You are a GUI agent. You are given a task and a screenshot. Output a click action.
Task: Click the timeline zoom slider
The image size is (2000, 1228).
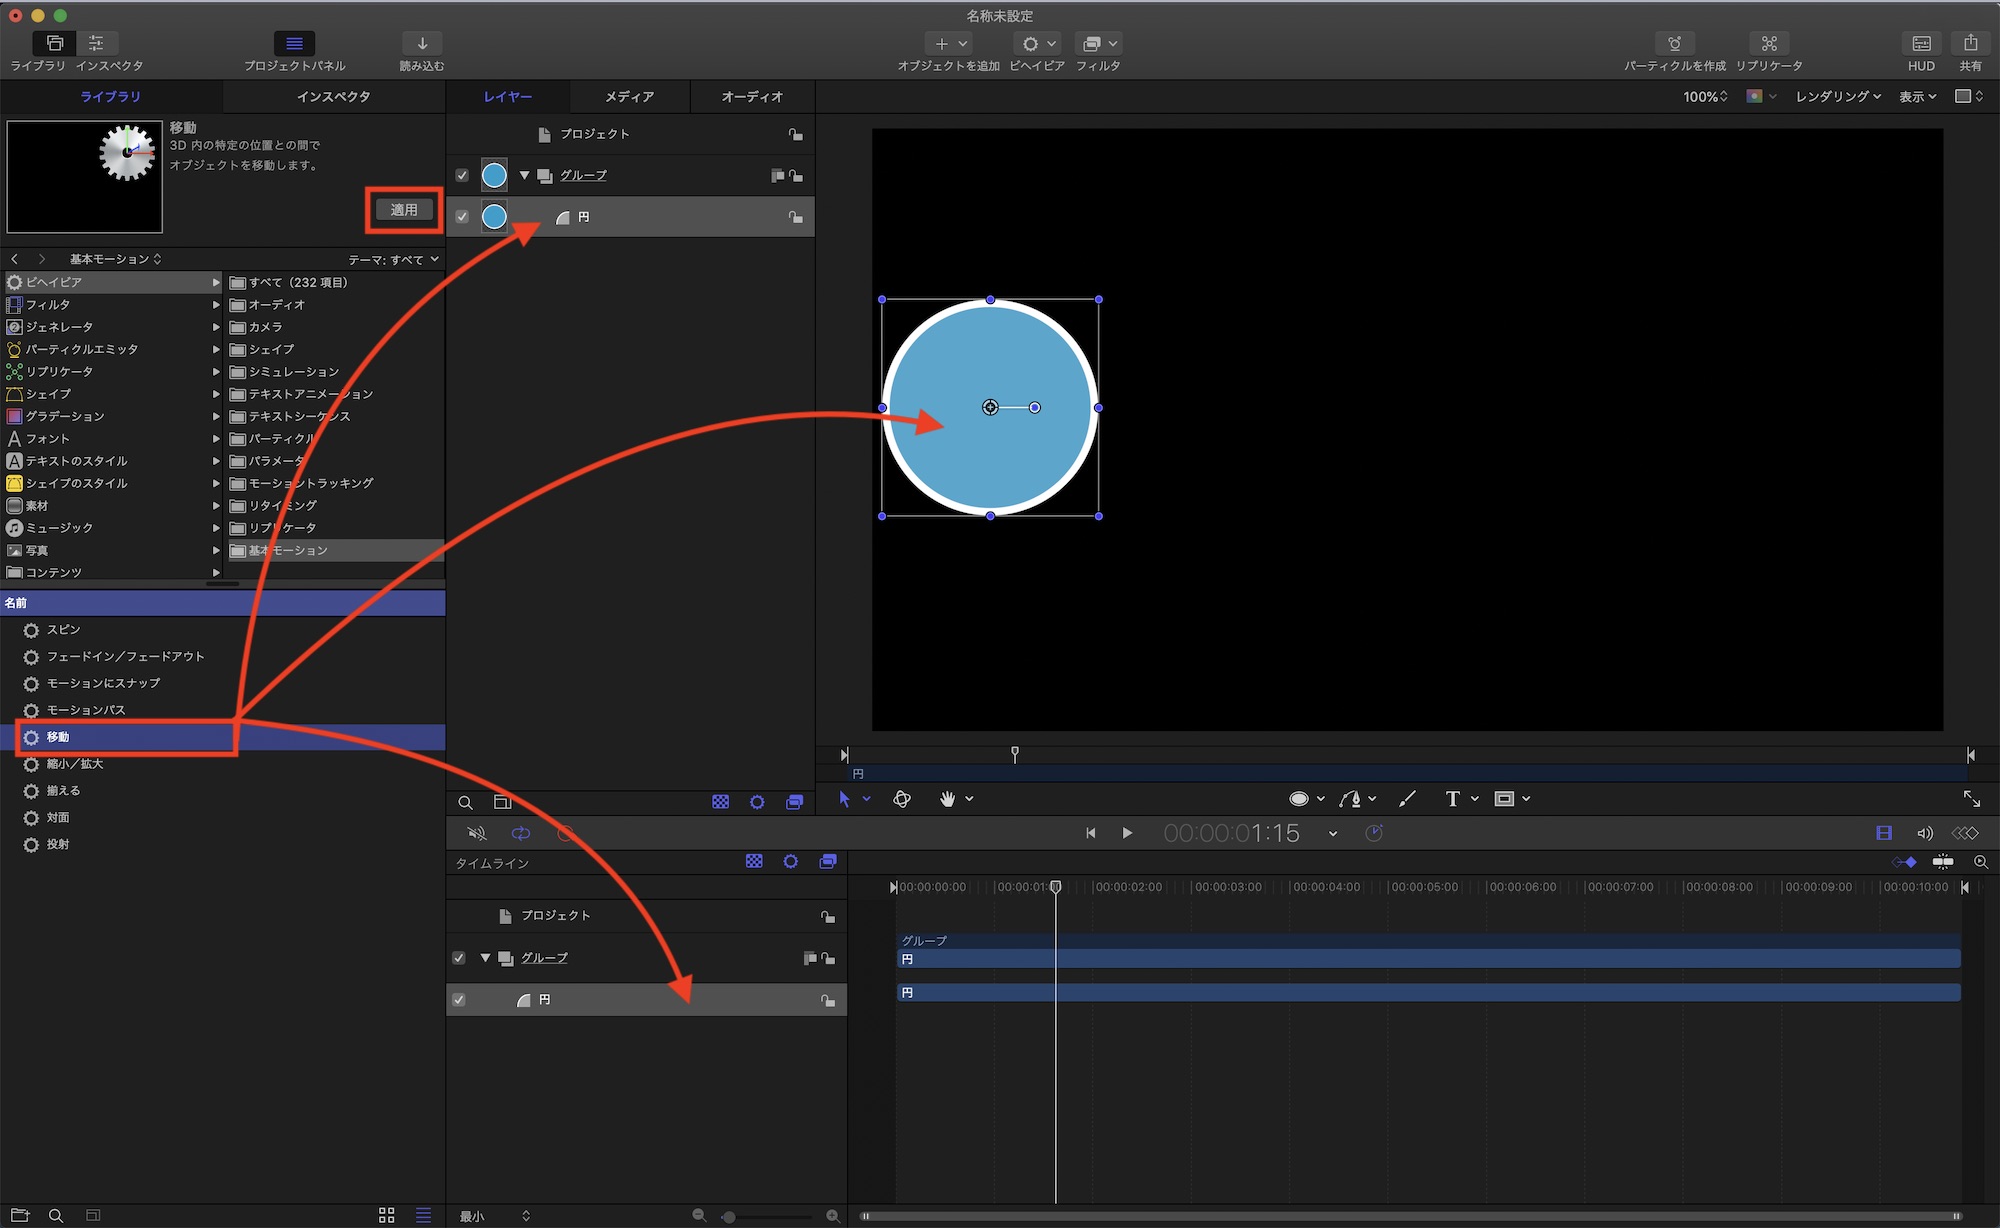pos(765,1216)
